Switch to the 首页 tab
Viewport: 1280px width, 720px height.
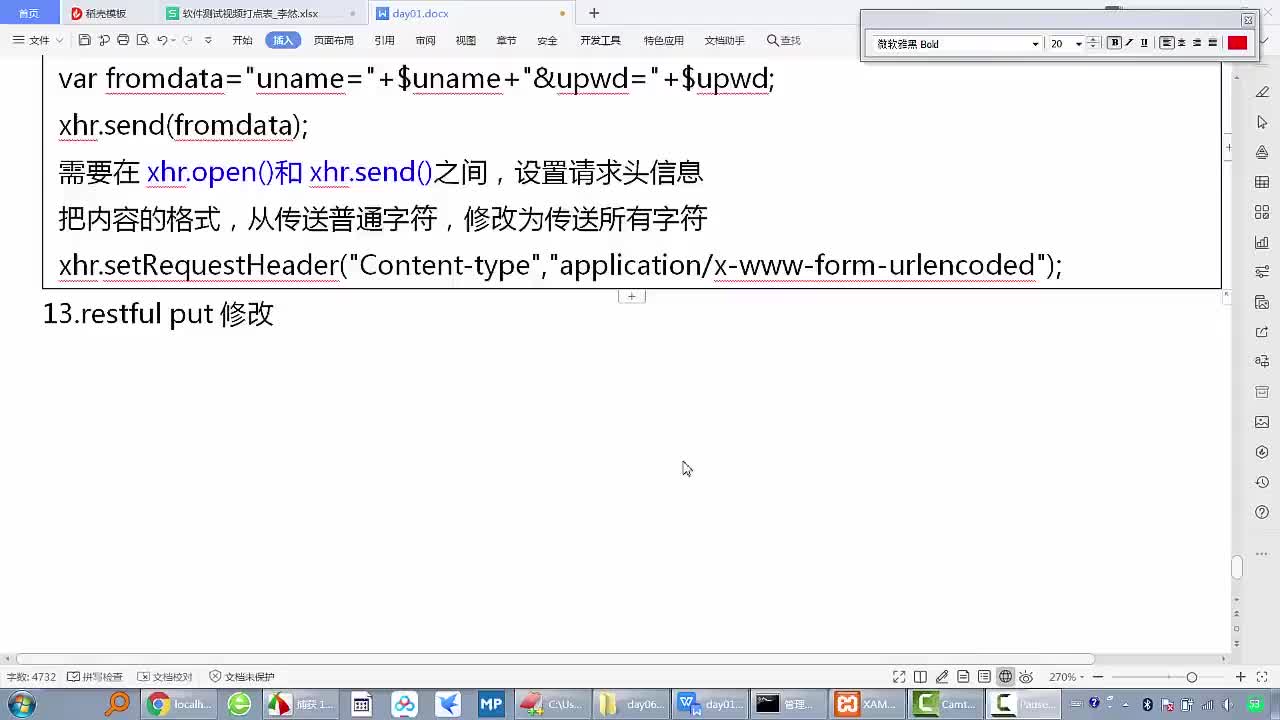(x=28, y=13)
